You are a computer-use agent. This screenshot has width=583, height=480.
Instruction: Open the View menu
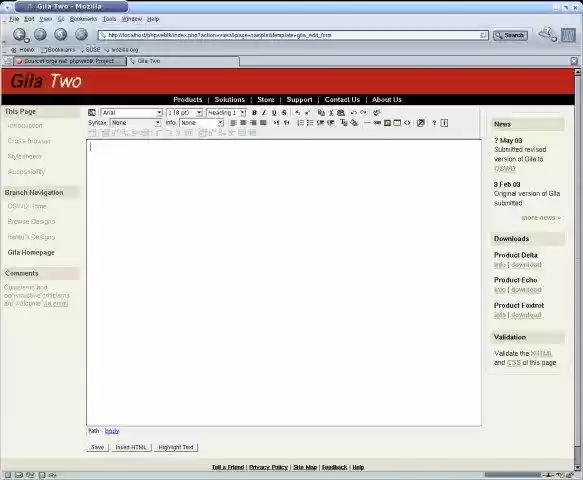pos(46,19)
